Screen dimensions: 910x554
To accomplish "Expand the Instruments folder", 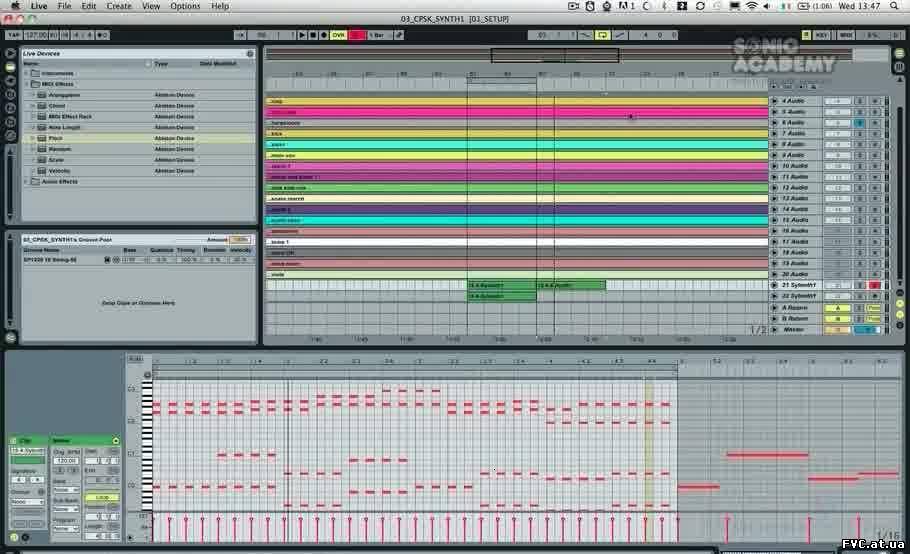I will tap(26, 74).
